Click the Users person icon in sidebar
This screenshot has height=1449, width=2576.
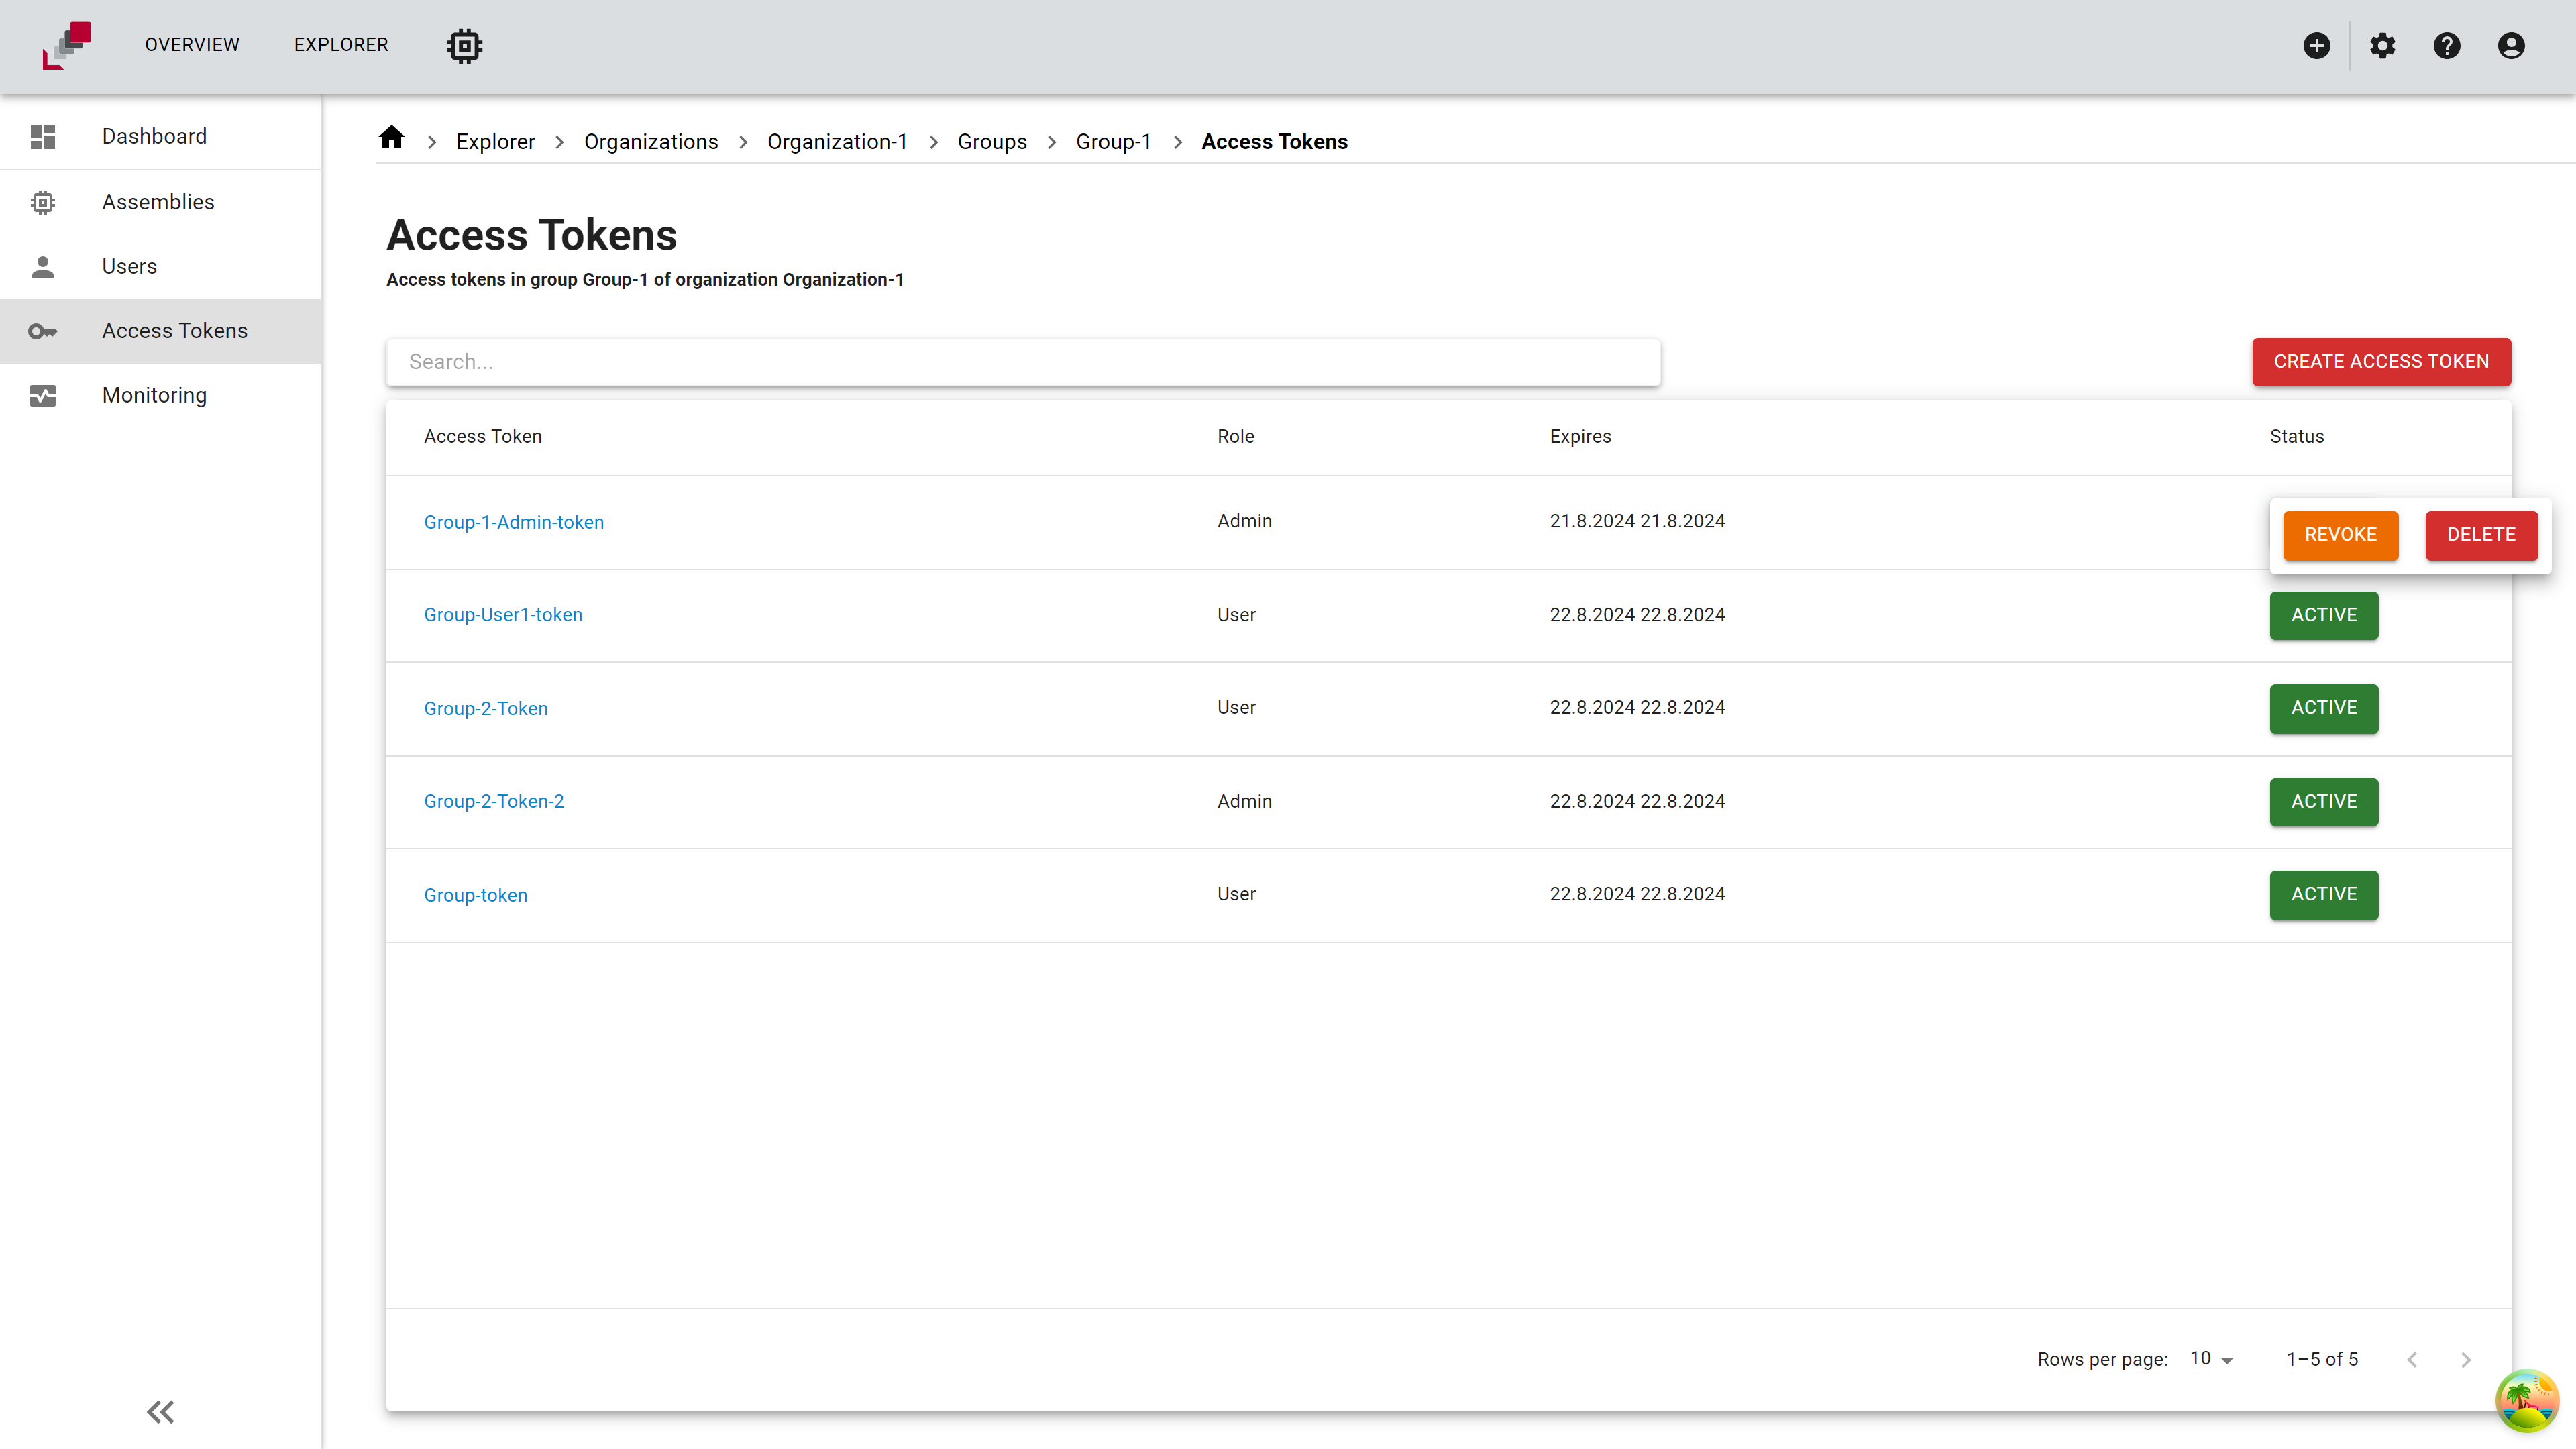(43, 266)
